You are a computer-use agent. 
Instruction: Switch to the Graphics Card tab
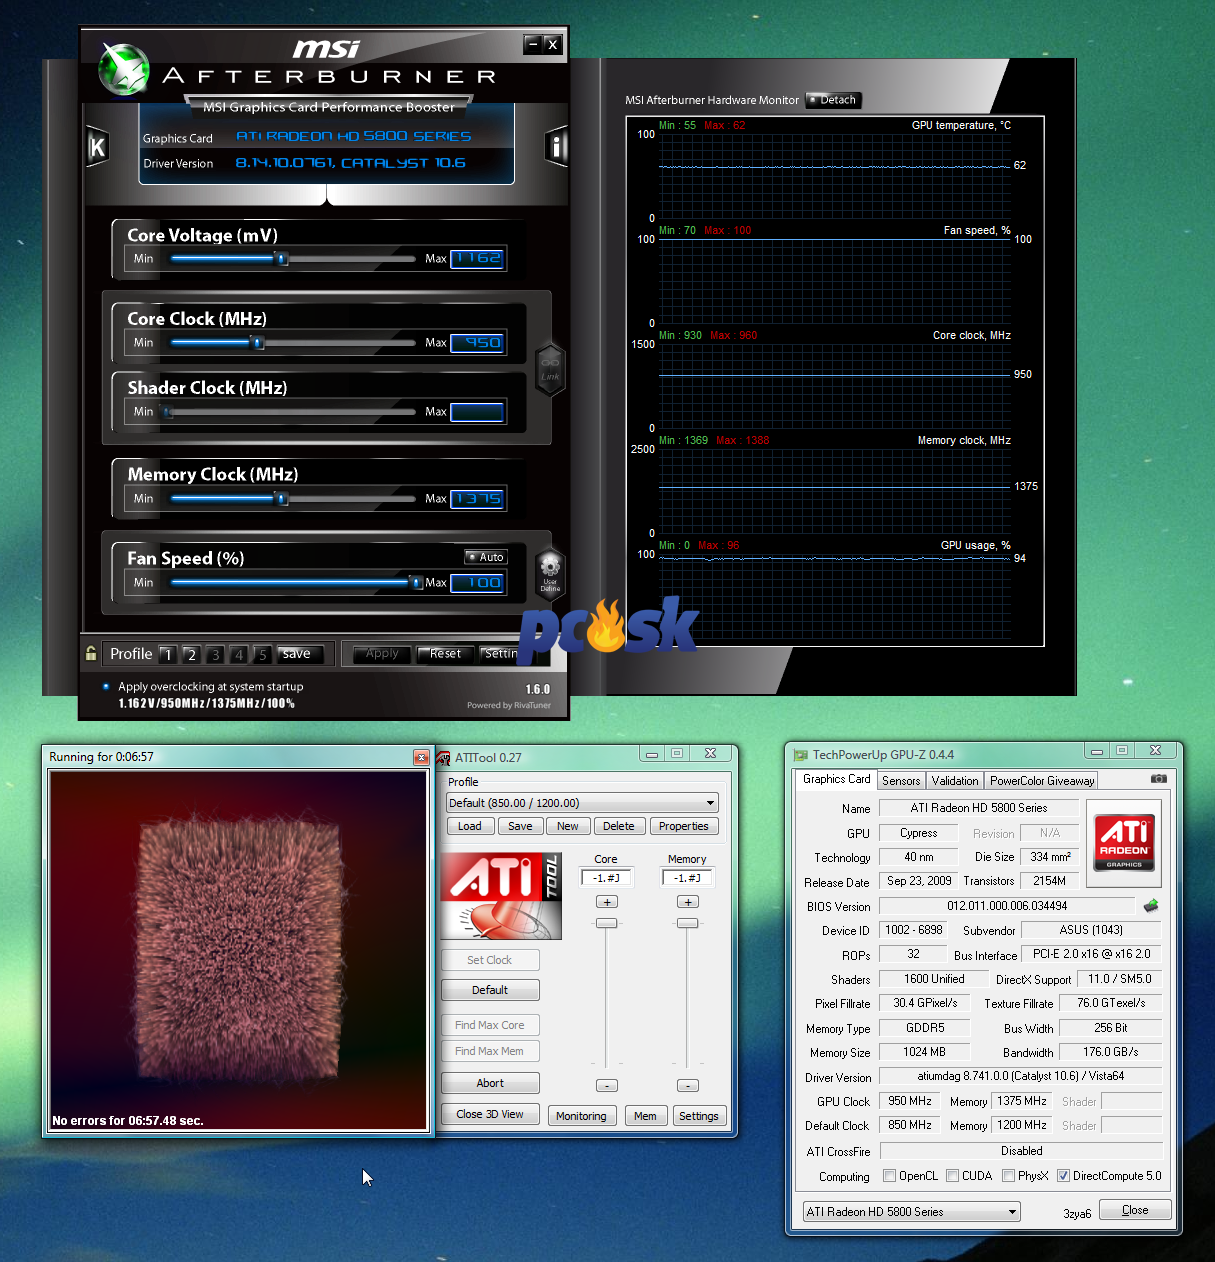tap(837, 780)
